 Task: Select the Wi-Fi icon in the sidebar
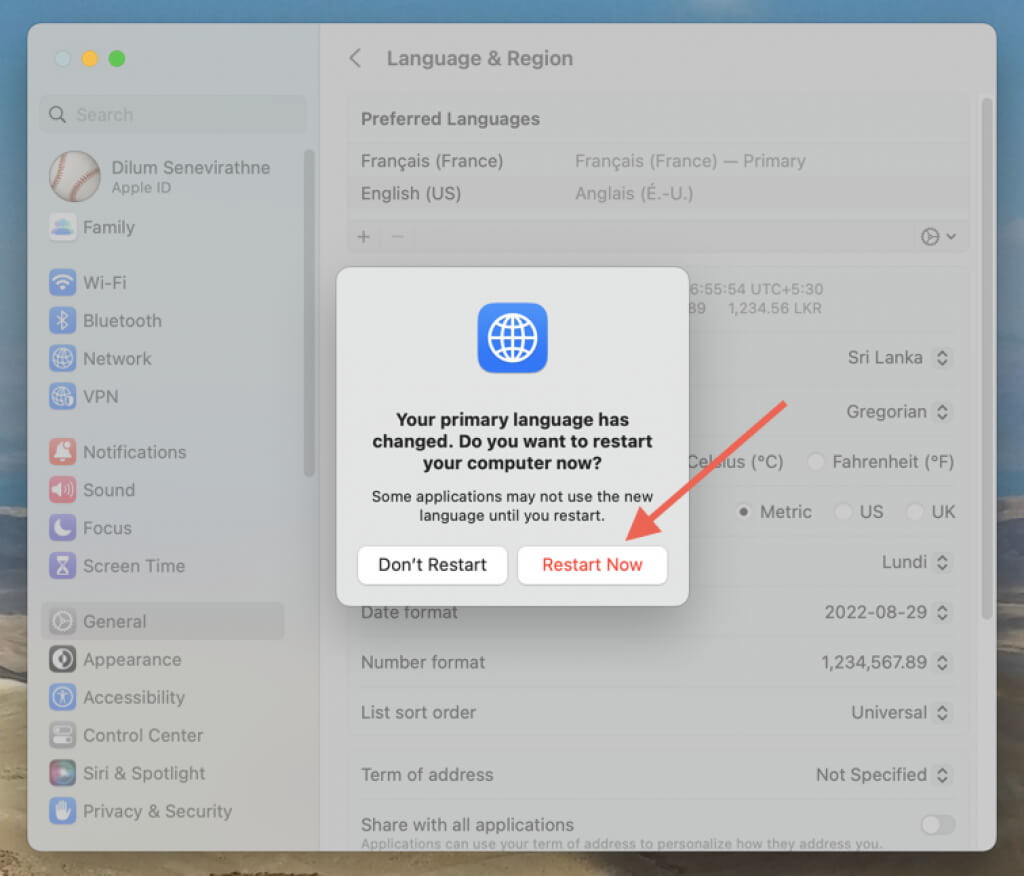[x=63, y=283]
